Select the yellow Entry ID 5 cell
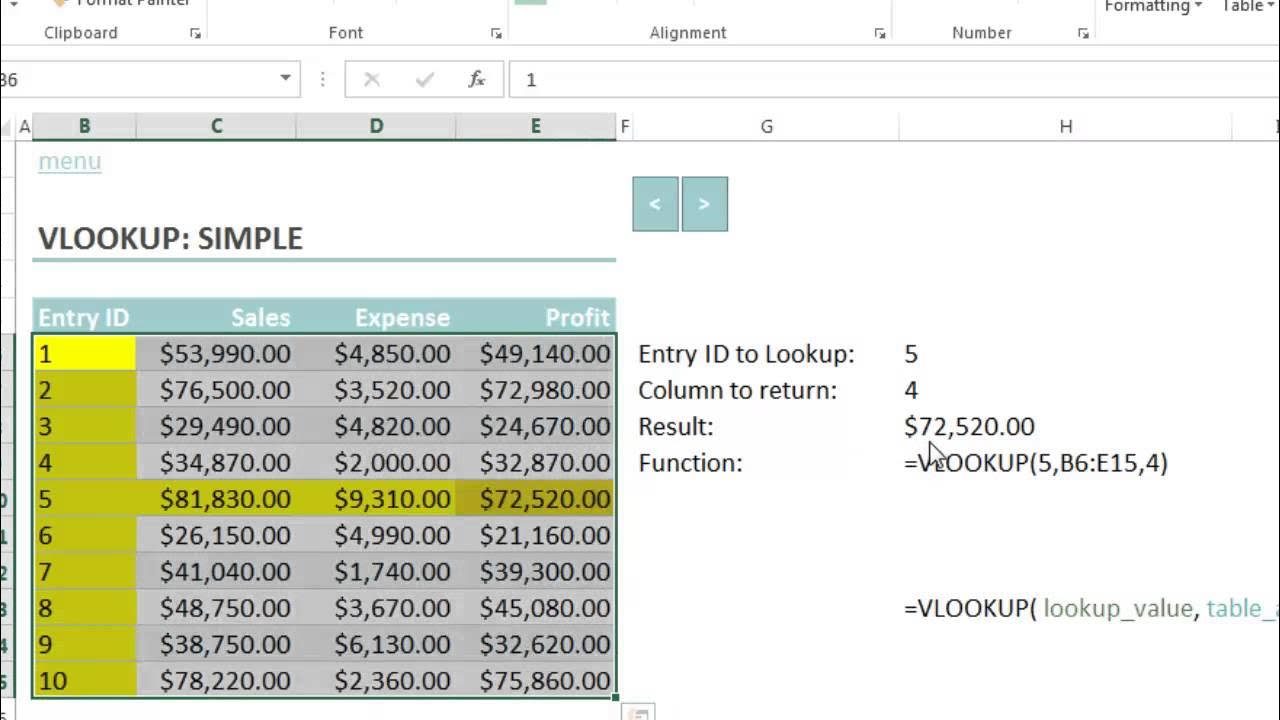 [x=84, y=498]
